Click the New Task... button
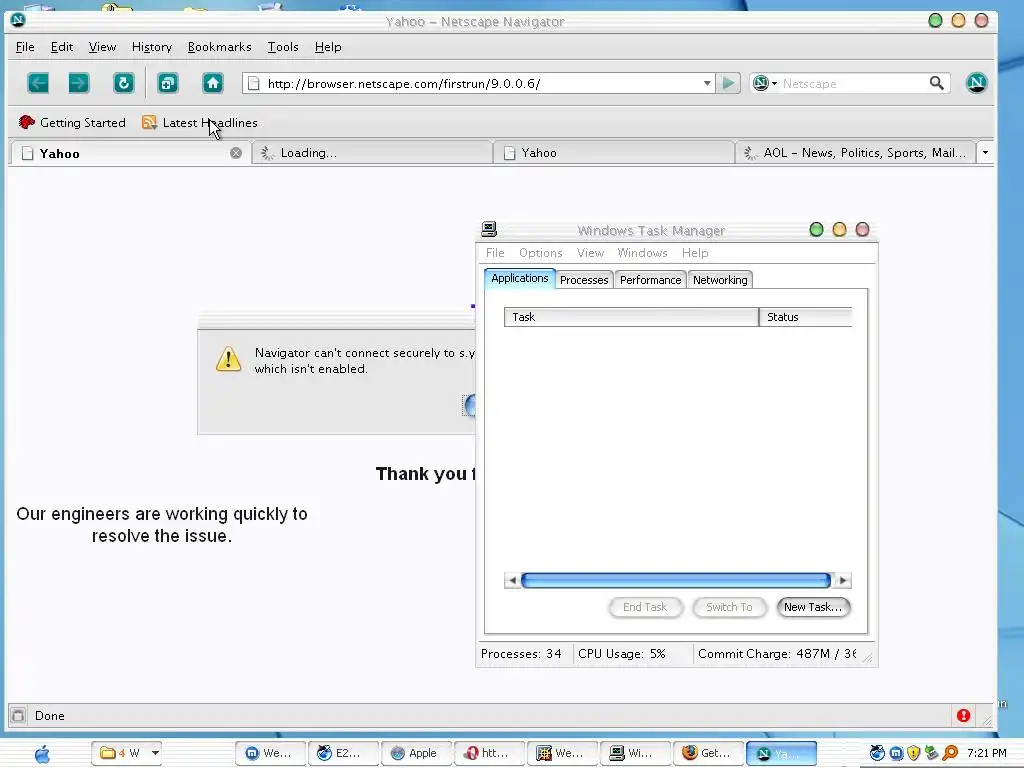 (x=813, y=607)
